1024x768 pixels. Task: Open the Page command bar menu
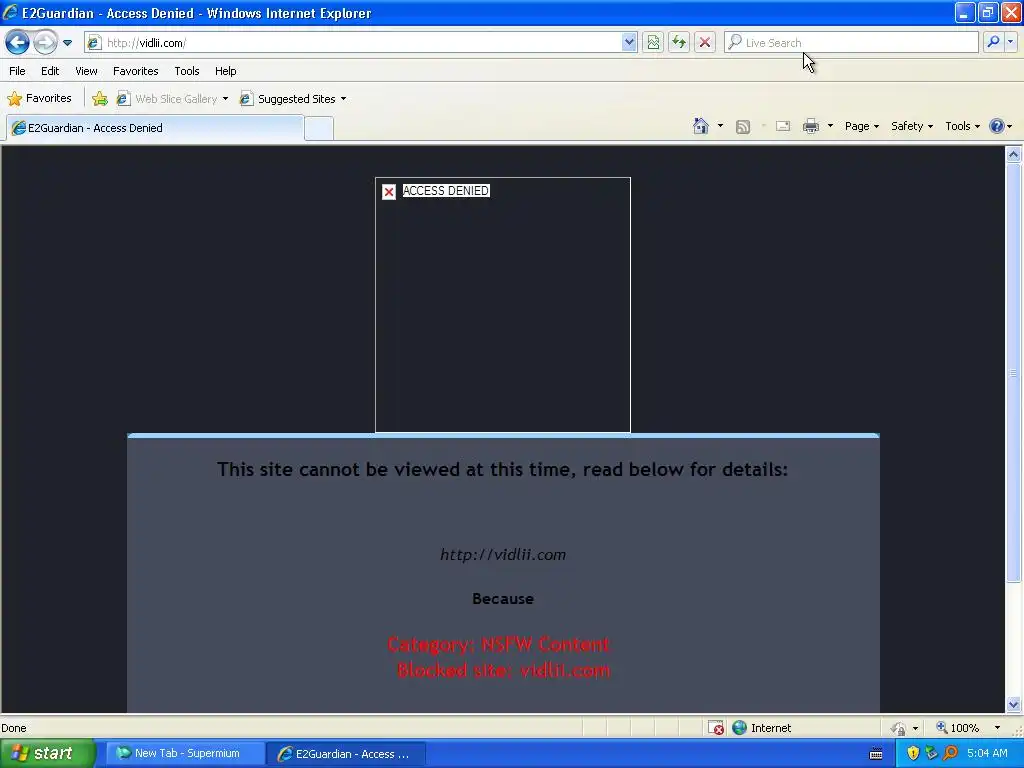tap(861, 126)
